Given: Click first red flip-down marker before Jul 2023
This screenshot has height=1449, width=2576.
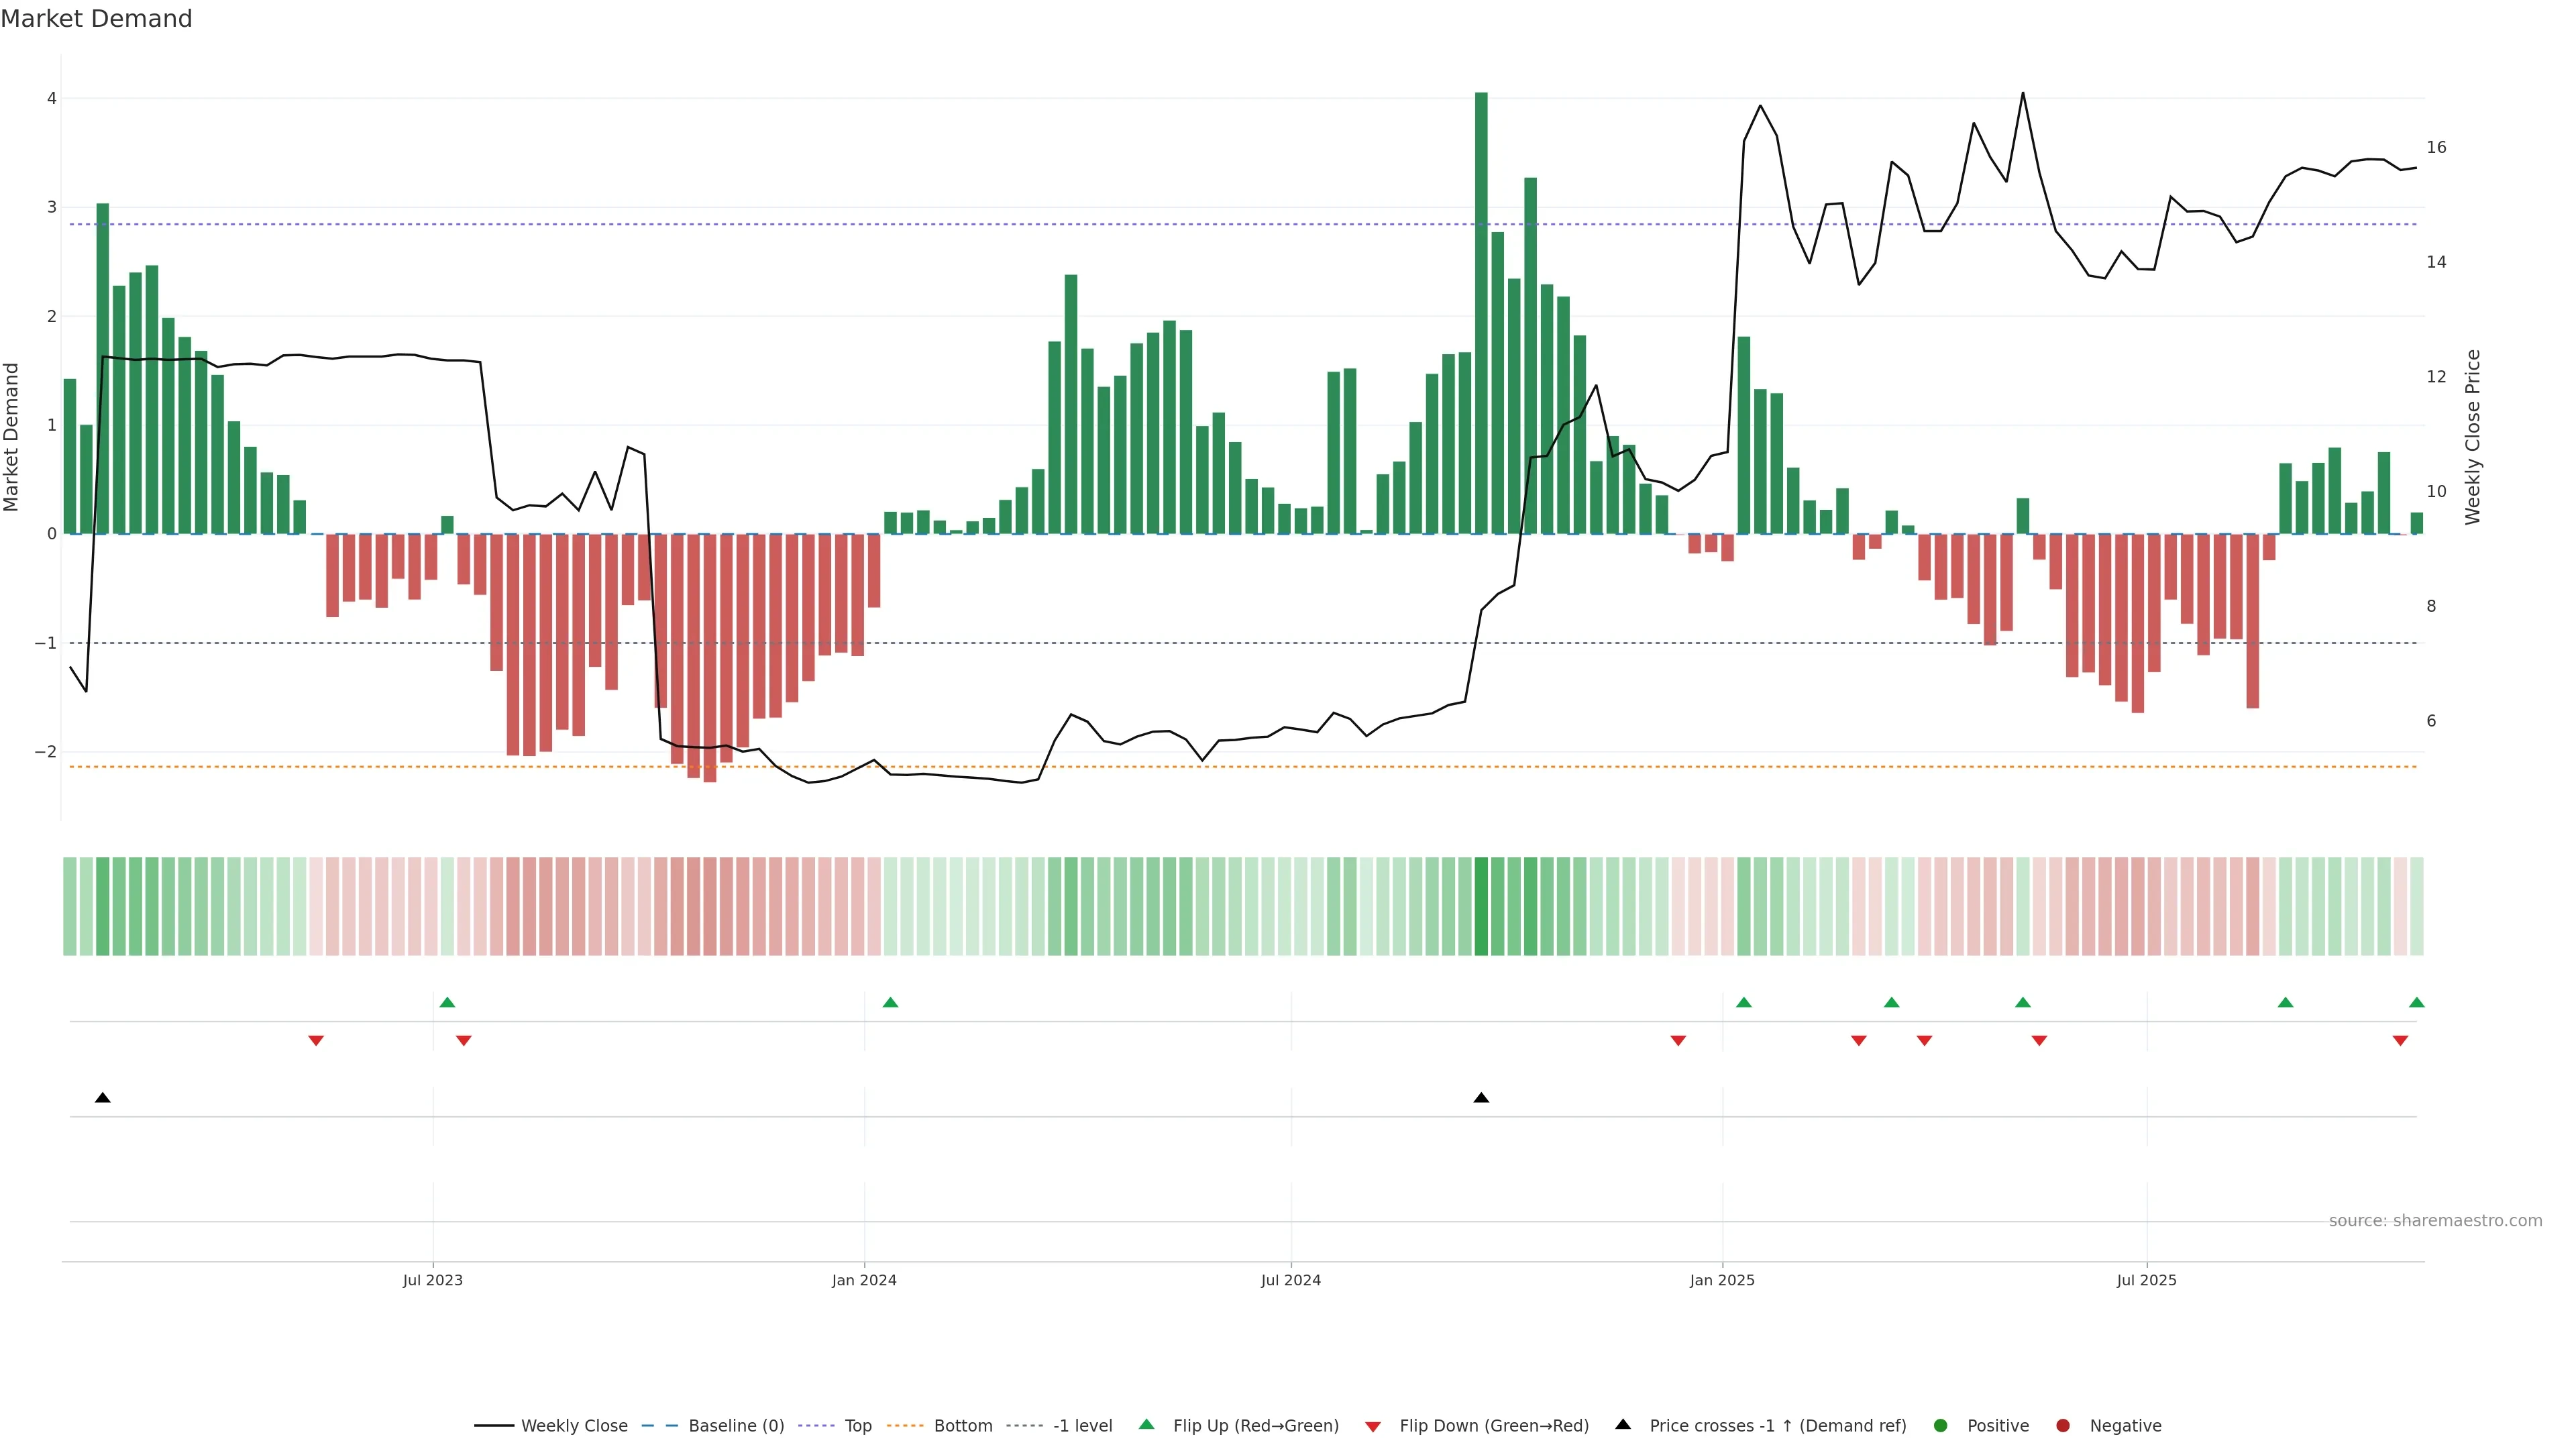Looking at the screenshot, I should [x=316, y=1041].
